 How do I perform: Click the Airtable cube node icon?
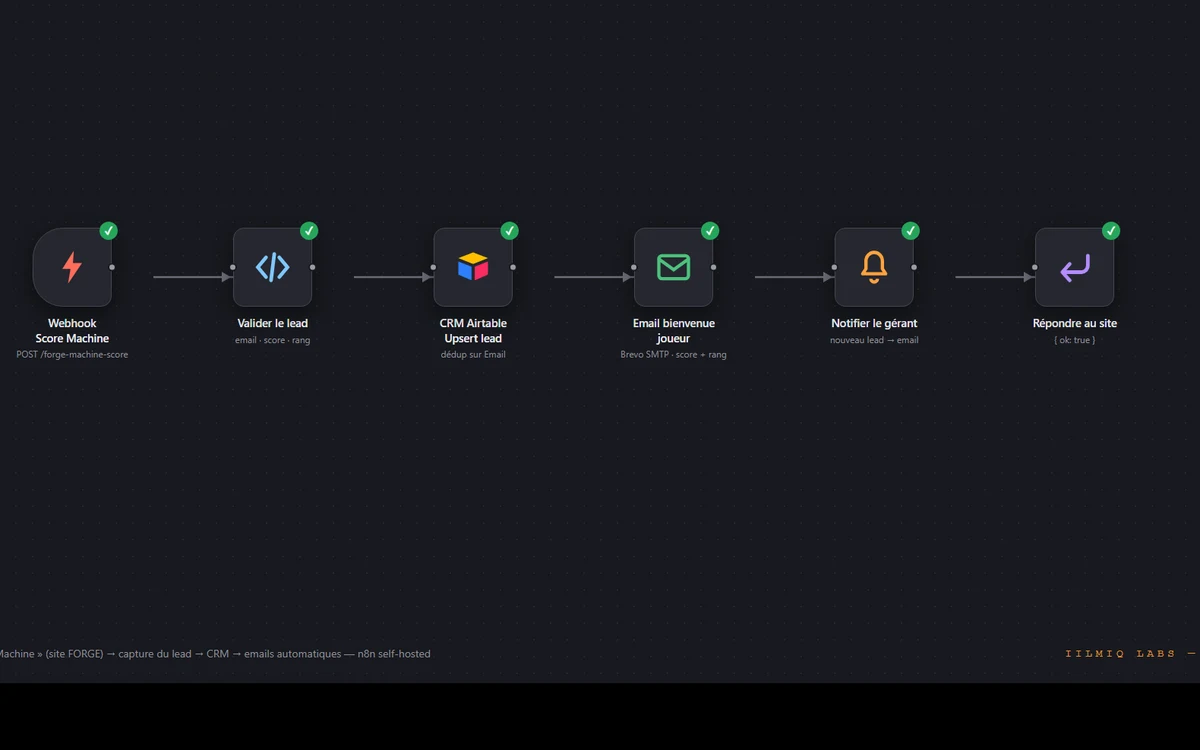pyautogui.click(x=473, y=267)
